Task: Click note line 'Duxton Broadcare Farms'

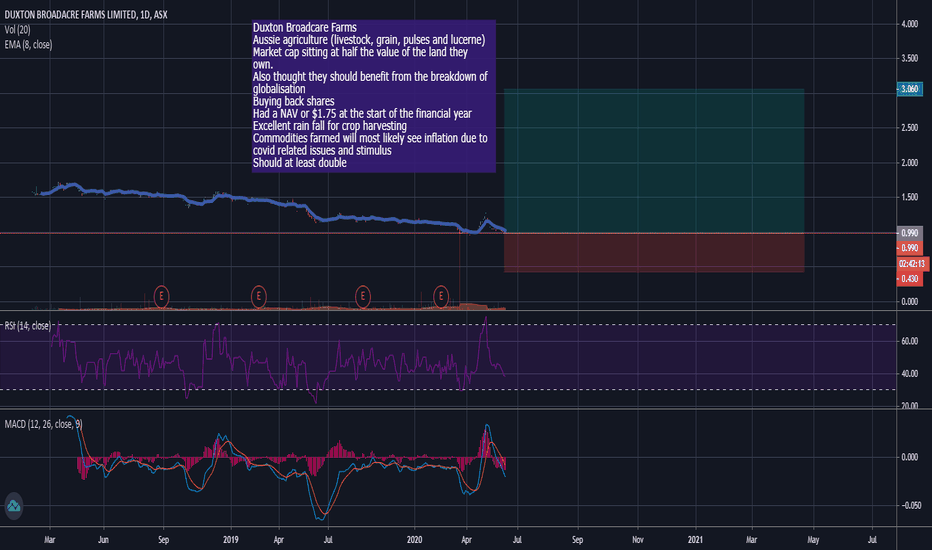Action: 304,27
